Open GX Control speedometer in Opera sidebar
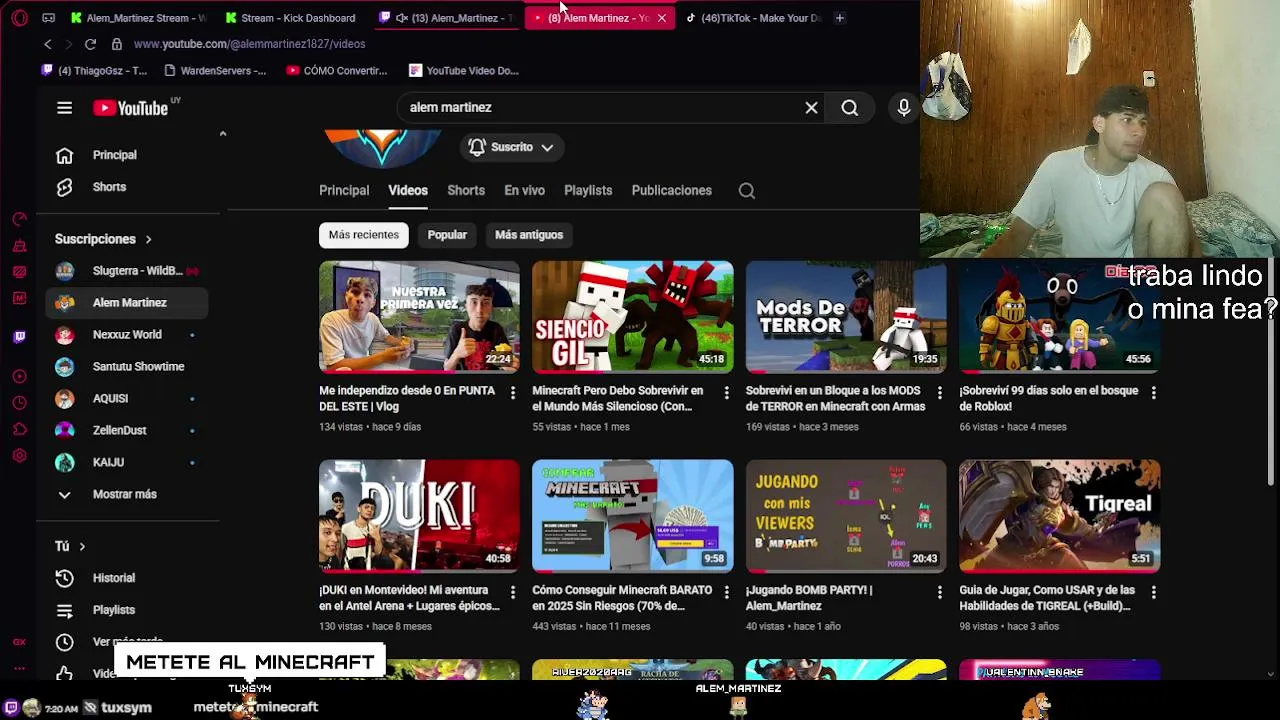 19,219
